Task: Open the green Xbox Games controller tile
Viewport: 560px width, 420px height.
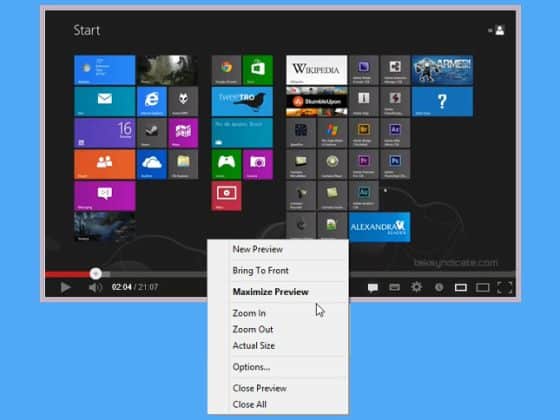Action: [226, 164]
